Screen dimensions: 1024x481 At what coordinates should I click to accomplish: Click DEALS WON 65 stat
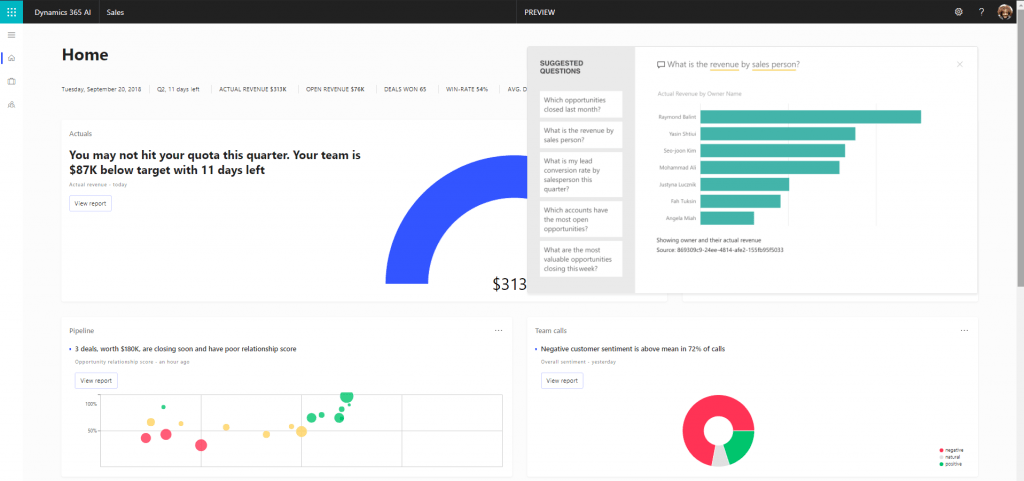pos(405,89)
